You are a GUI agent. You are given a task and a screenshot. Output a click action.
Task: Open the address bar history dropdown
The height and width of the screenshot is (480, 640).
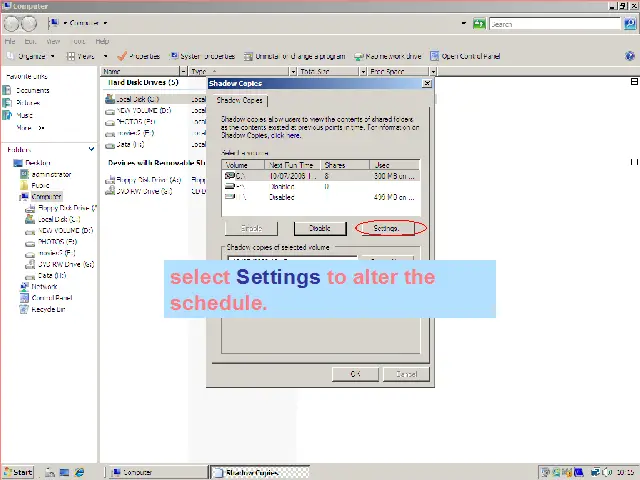tap(464, 23)
